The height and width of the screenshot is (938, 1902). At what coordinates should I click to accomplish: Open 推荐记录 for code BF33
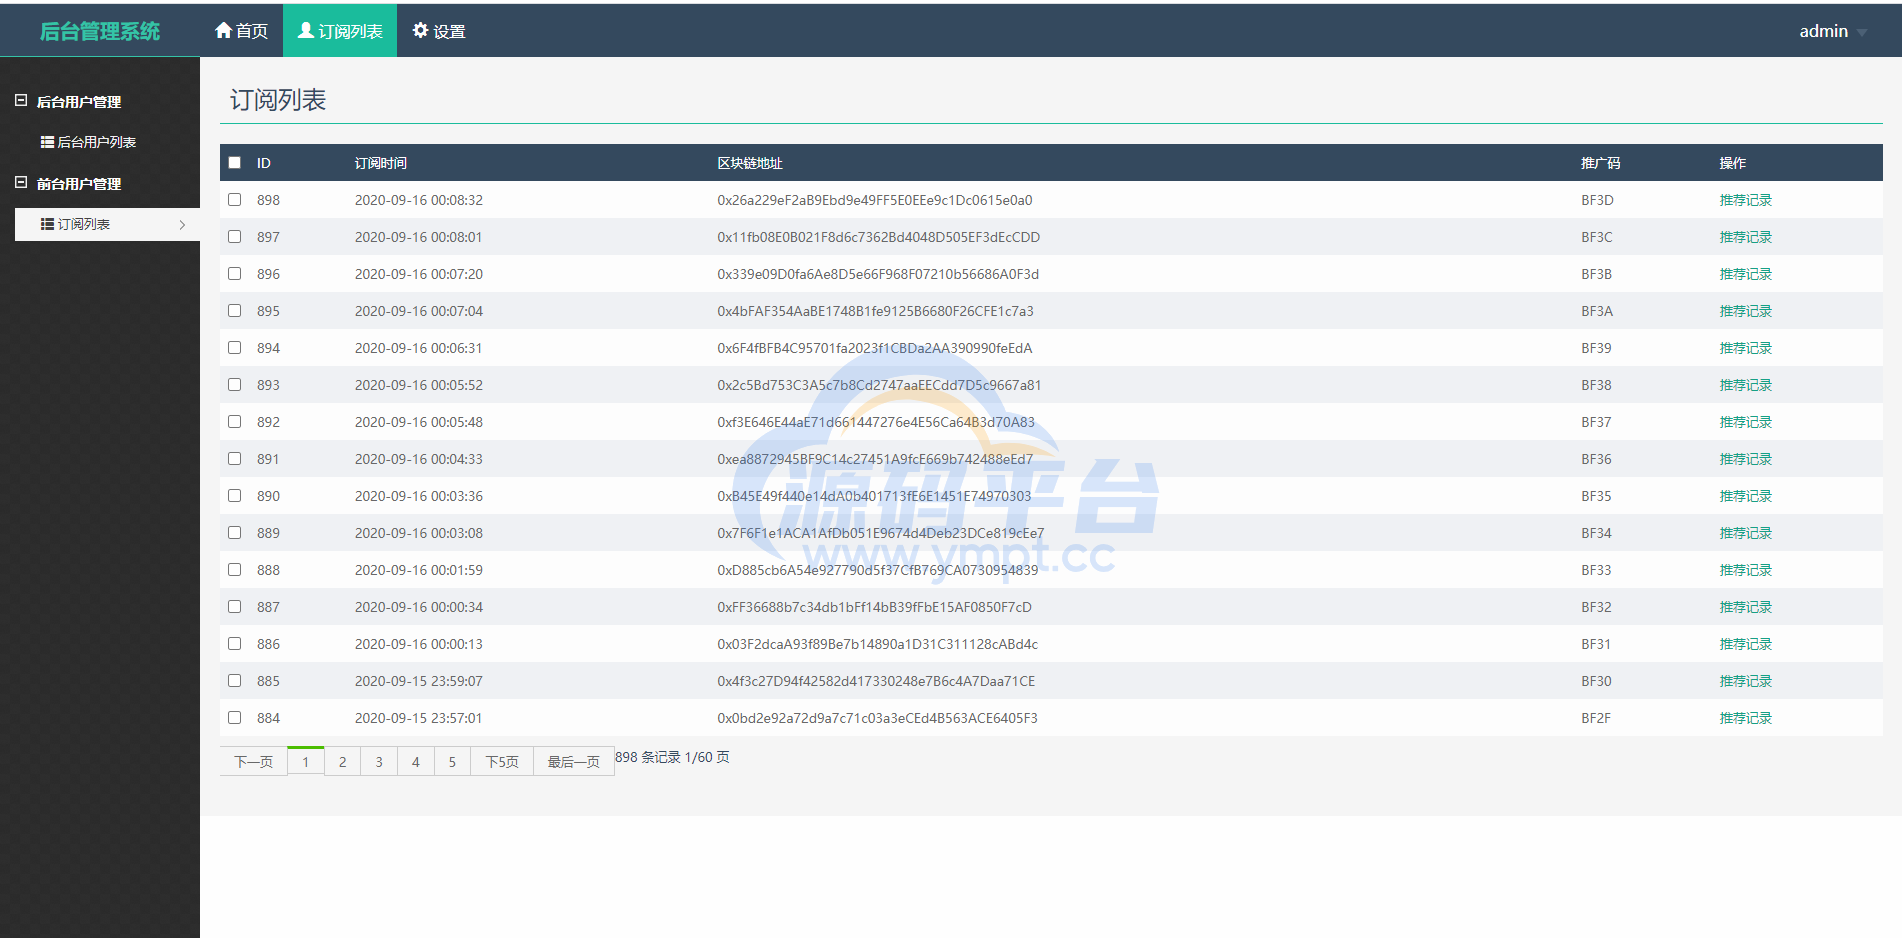tap(1745, 570)
